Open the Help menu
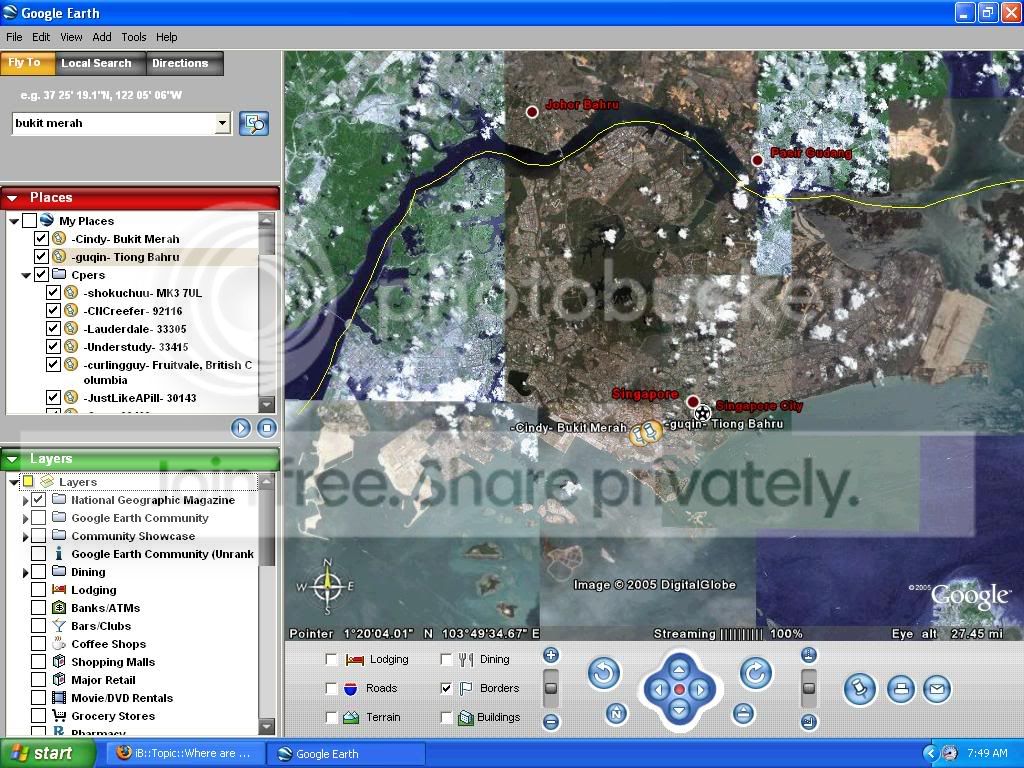The width and height of the screenshot is (1024, 768). click(x=167, y=37)
